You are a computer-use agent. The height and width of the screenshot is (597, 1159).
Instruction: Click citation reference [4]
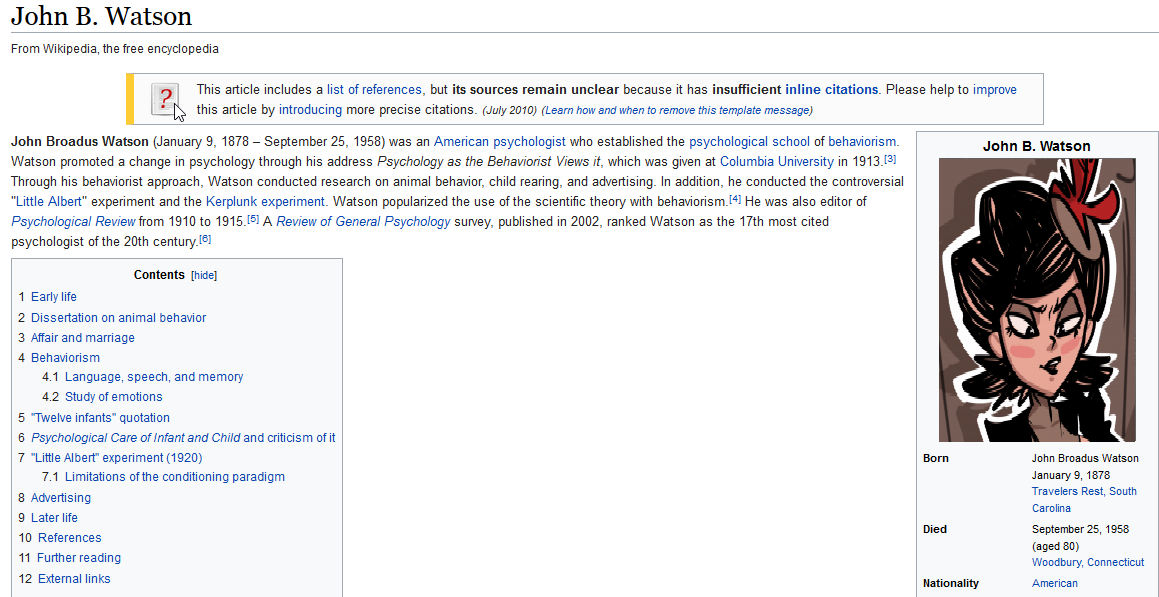tap(735, 199)
